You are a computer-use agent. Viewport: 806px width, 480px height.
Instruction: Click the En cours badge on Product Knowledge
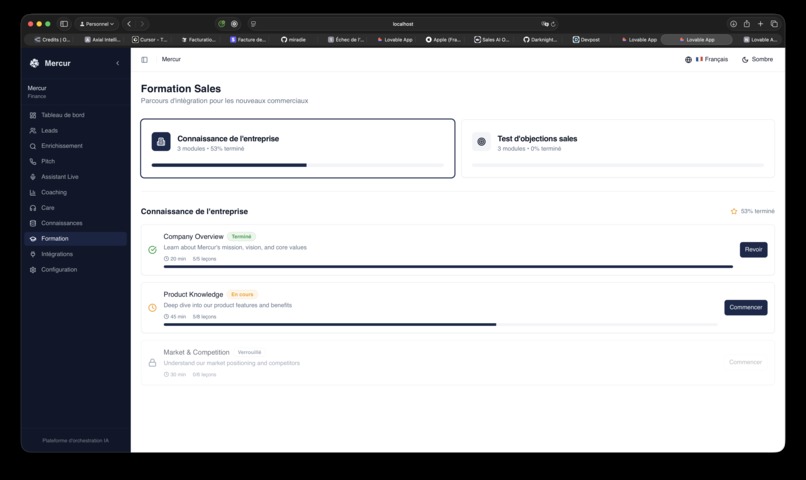pos(242,294)
